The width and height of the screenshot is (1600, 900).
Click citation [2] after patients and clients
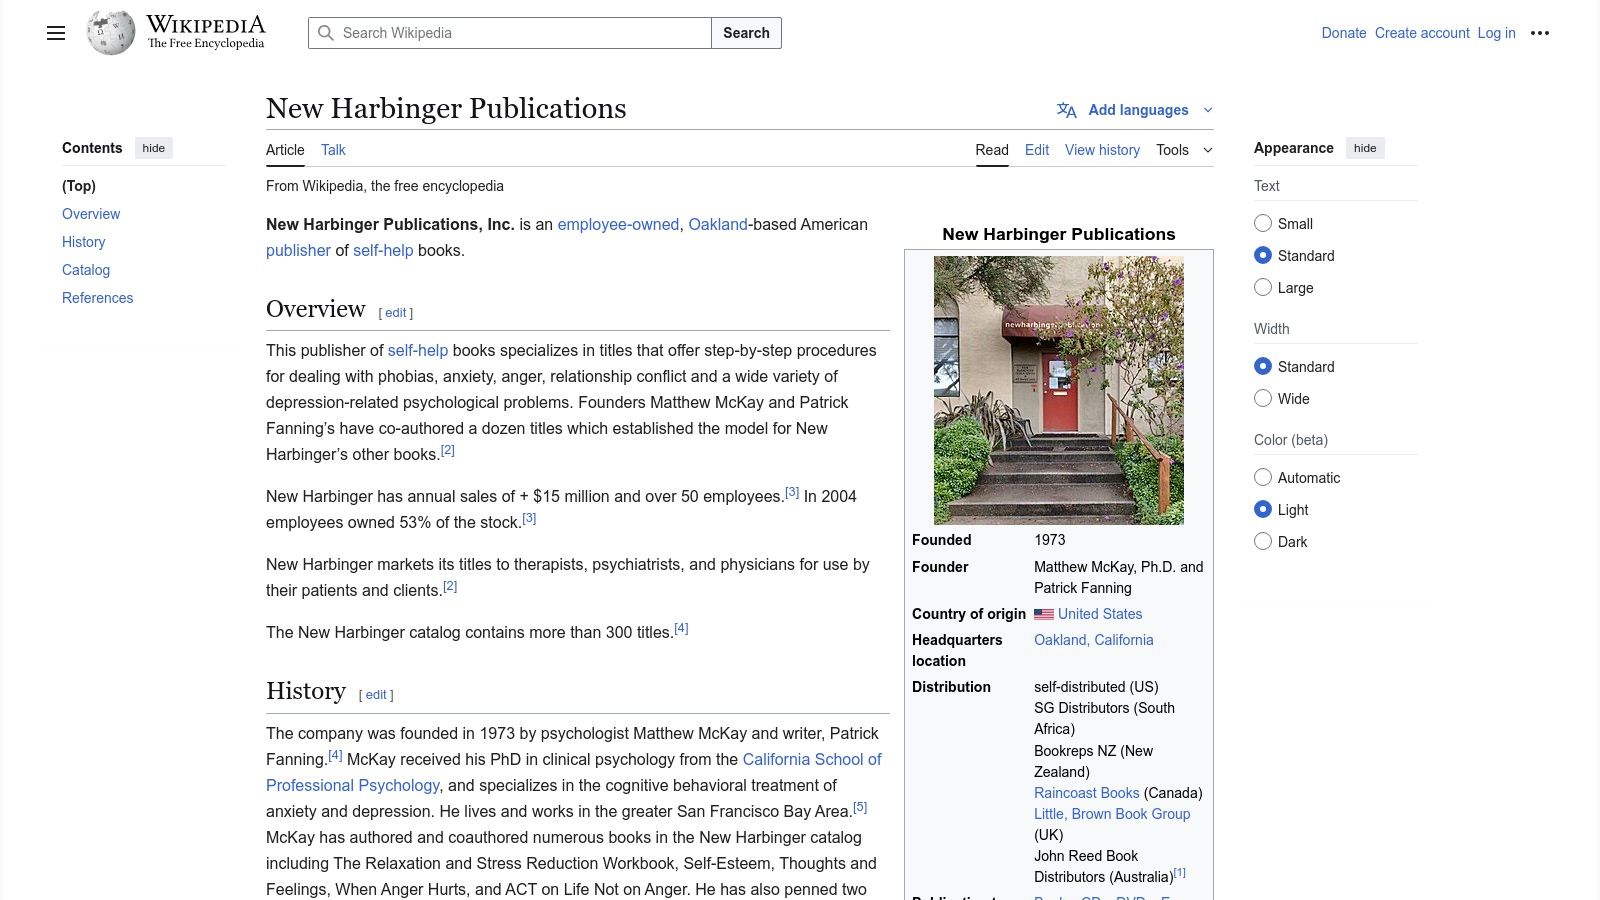450,586
